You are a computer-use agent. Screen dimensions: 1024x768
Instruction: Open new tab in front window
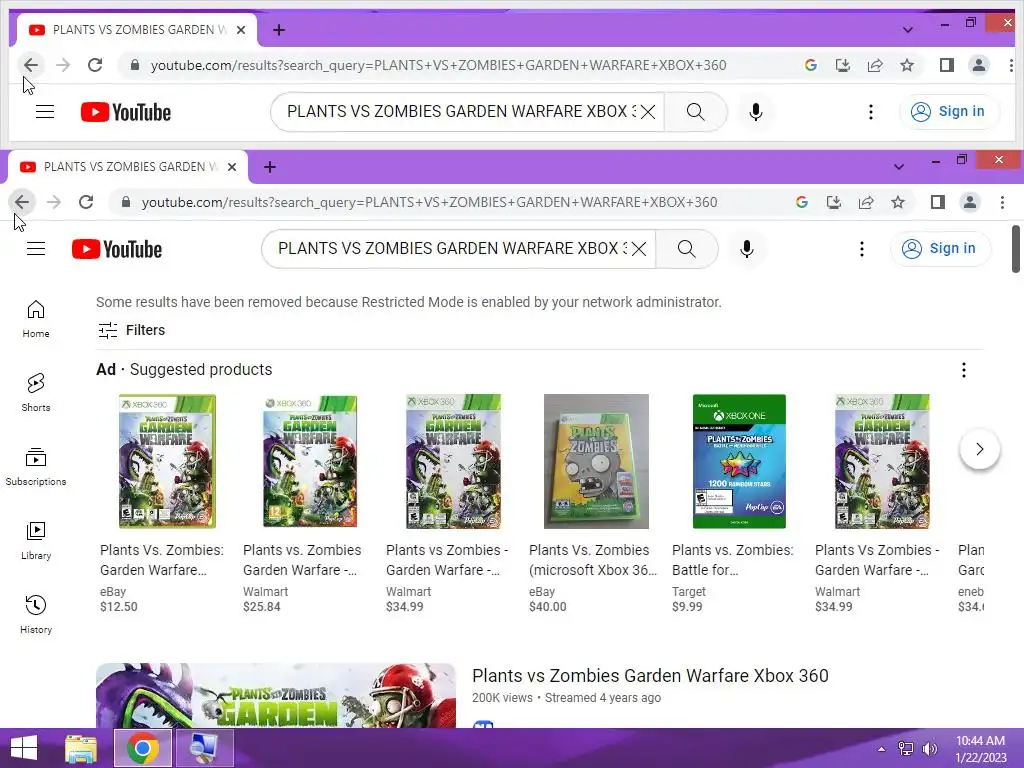coord(270,167)
